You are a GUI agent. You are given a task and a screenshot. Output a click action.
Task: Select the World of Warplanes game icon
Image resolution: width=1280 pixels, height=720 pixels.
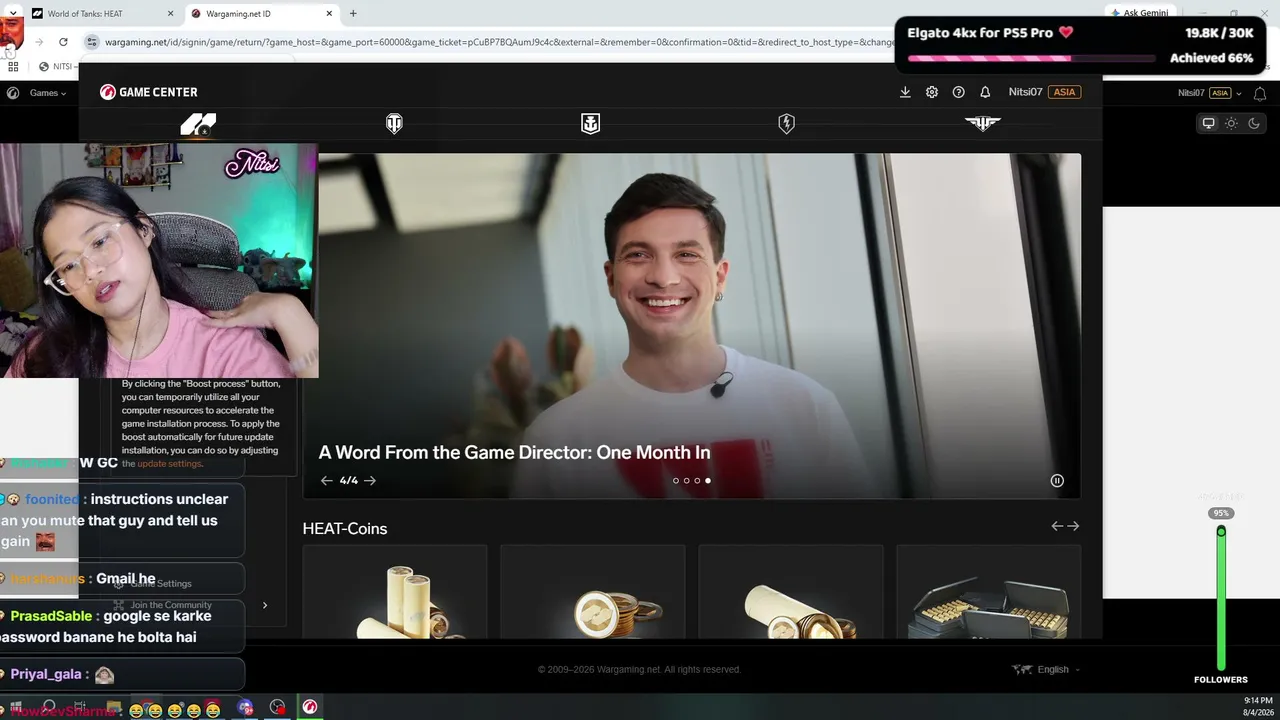(x=982, y=124)
